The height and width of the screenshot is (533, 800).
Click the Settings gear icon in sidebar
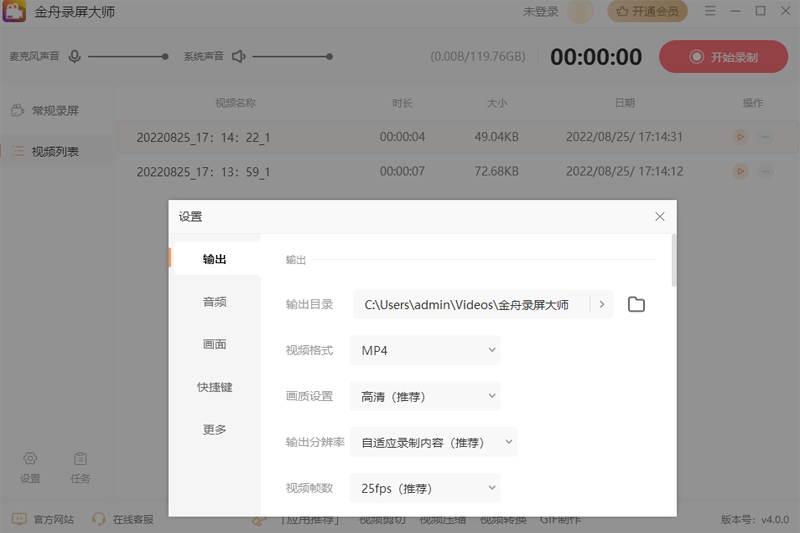30,459
